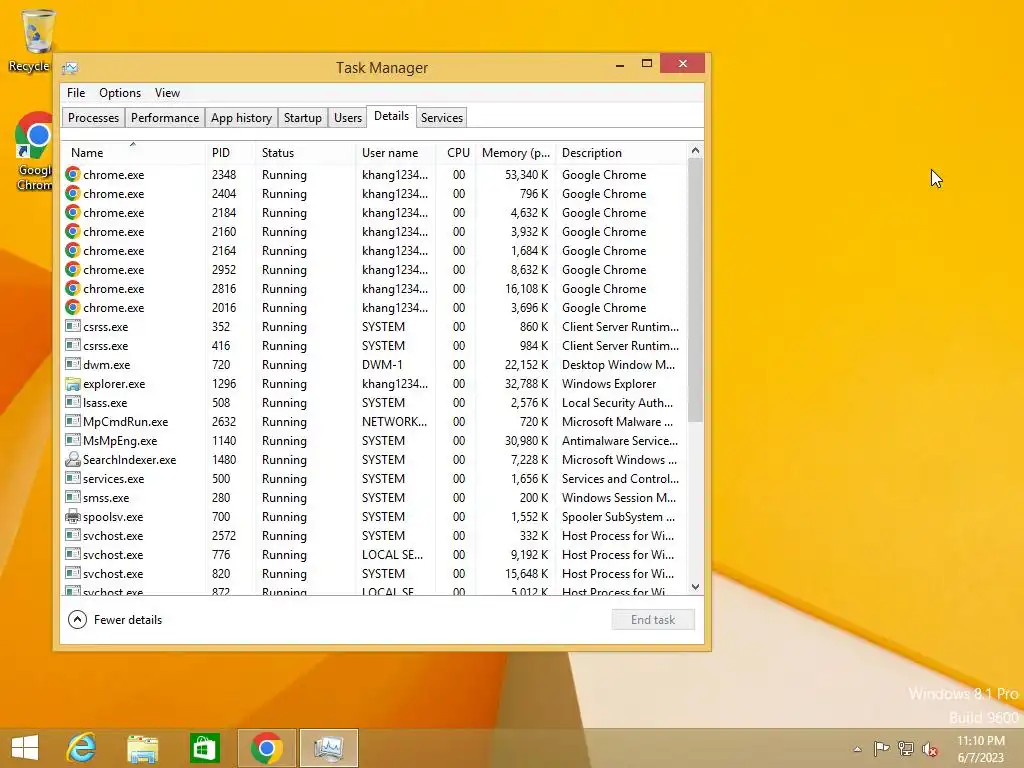Sort by the CPU column header
The height and width of the screenshot is (768, 1024).
[458, 153]
